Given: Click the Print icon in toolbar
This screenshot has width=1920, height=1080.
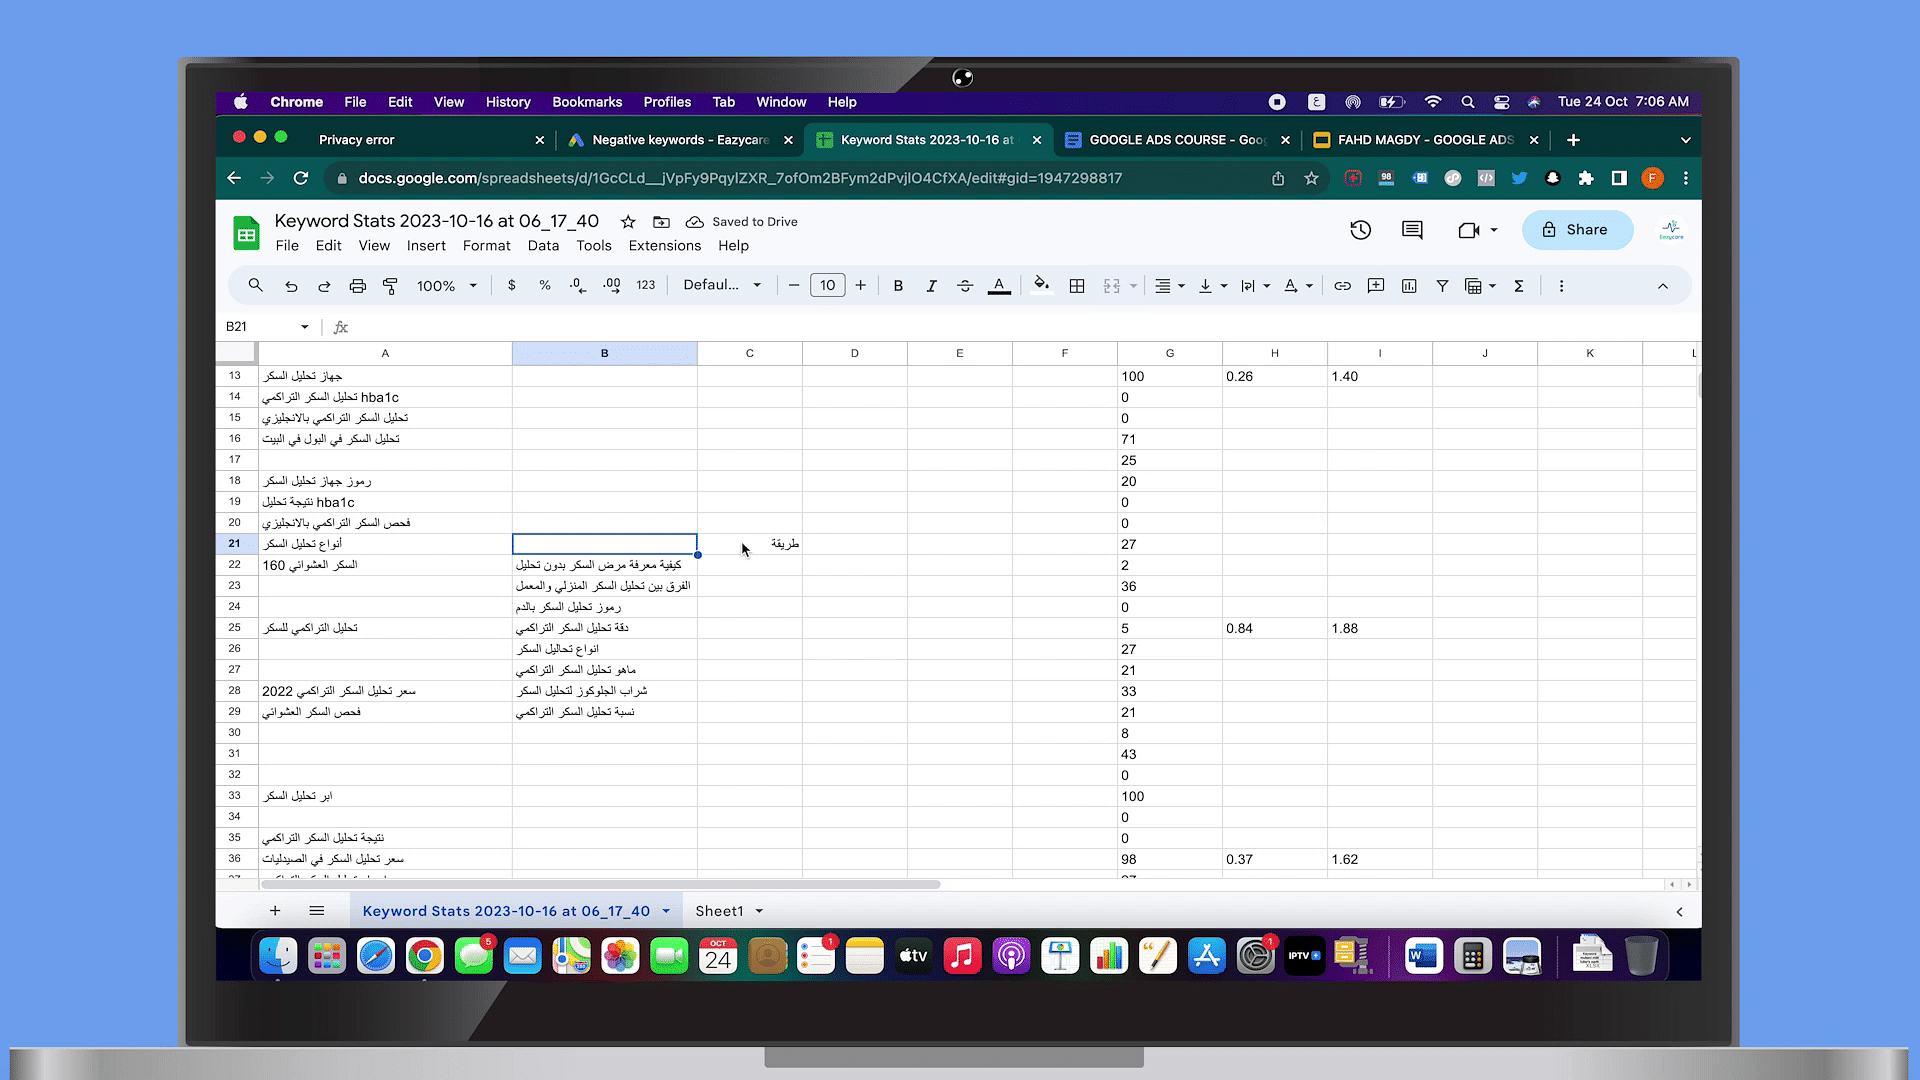Looking at the screenshot, I should point(357,286).
